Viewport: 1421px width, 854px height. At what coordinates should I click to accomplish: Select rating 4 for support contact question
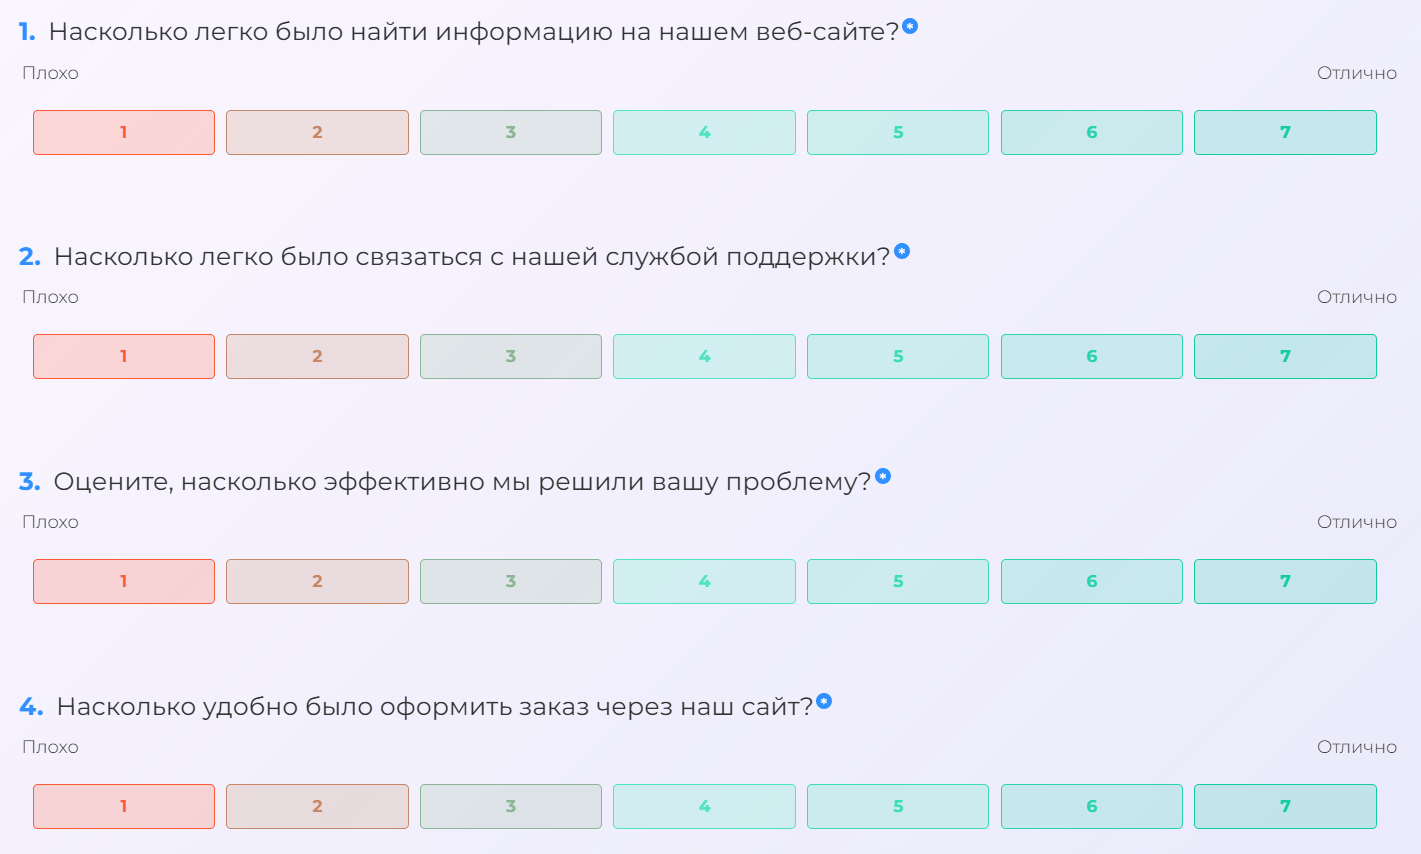click(x=704, y=356)
